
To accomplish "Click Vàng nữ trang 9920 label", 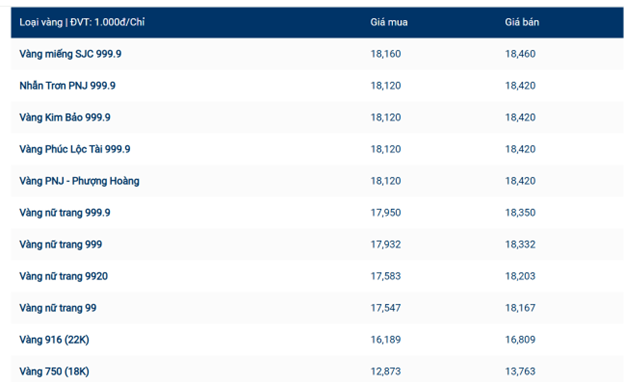I will pyautogui.click(x=64, y=276).
